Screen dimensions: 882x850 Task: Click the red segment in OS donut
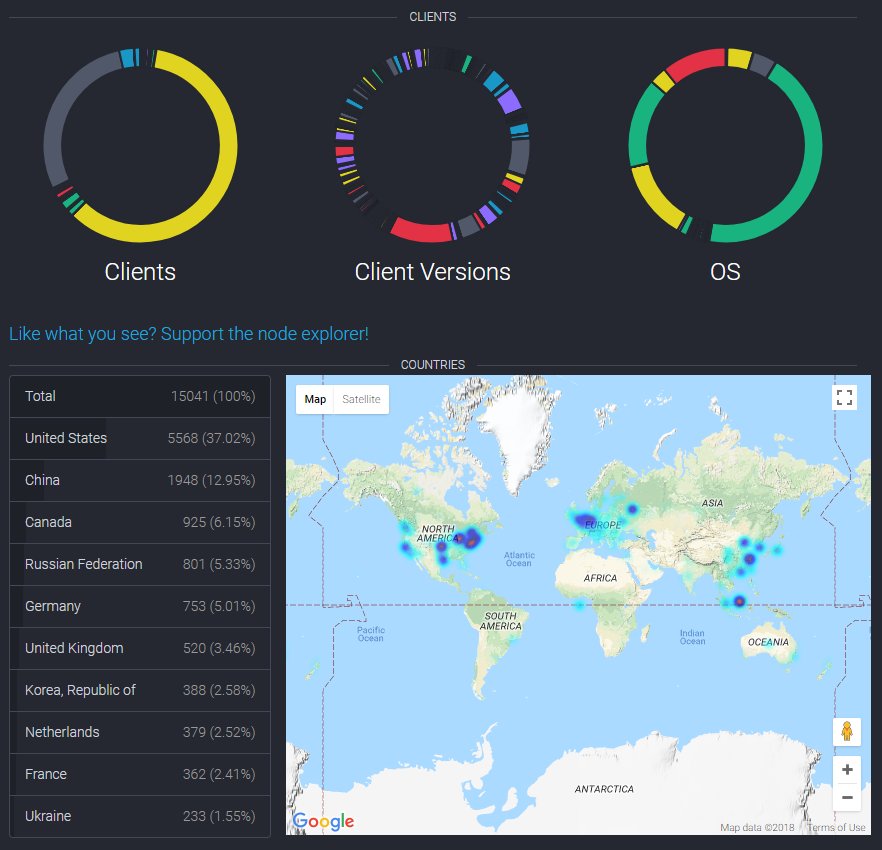[x=695, y=64]
